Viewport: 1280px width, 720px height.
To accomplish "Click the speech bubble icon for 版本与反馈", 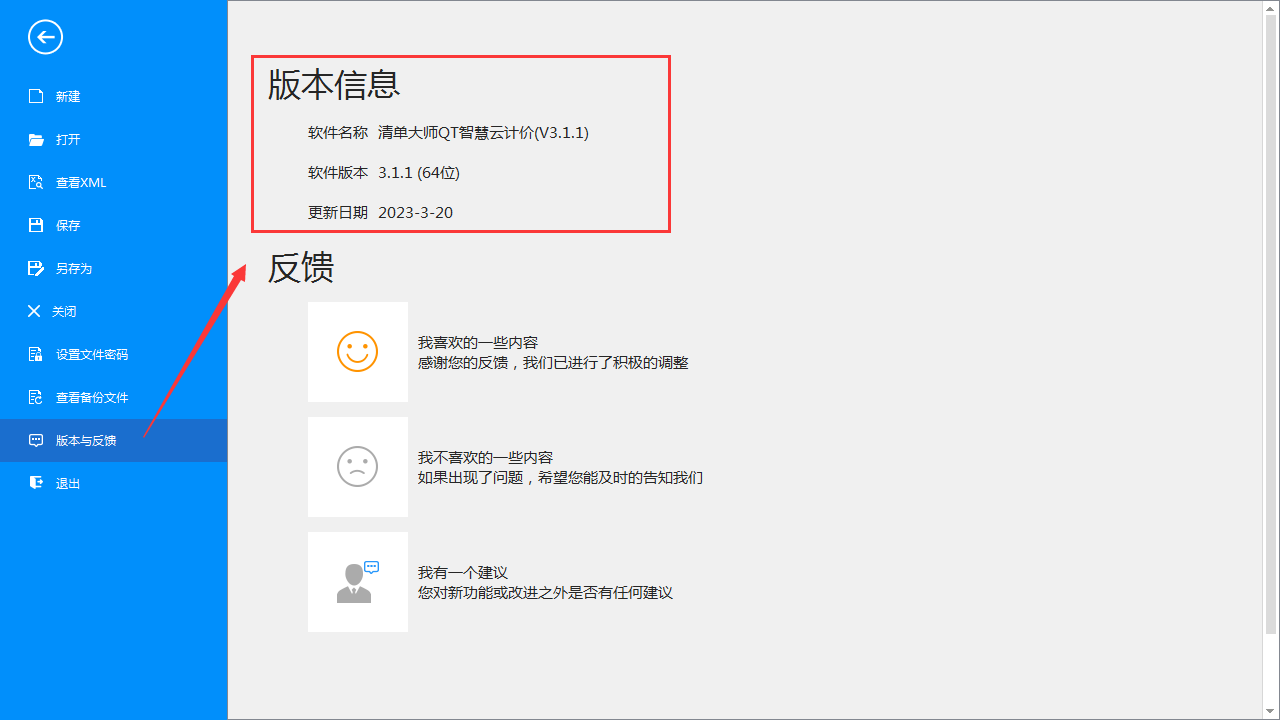I will [36, 440].
